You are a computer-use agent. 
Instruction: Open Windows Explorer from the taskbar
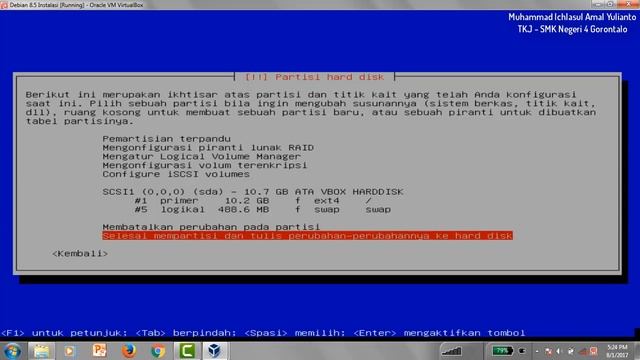point(41,351)
